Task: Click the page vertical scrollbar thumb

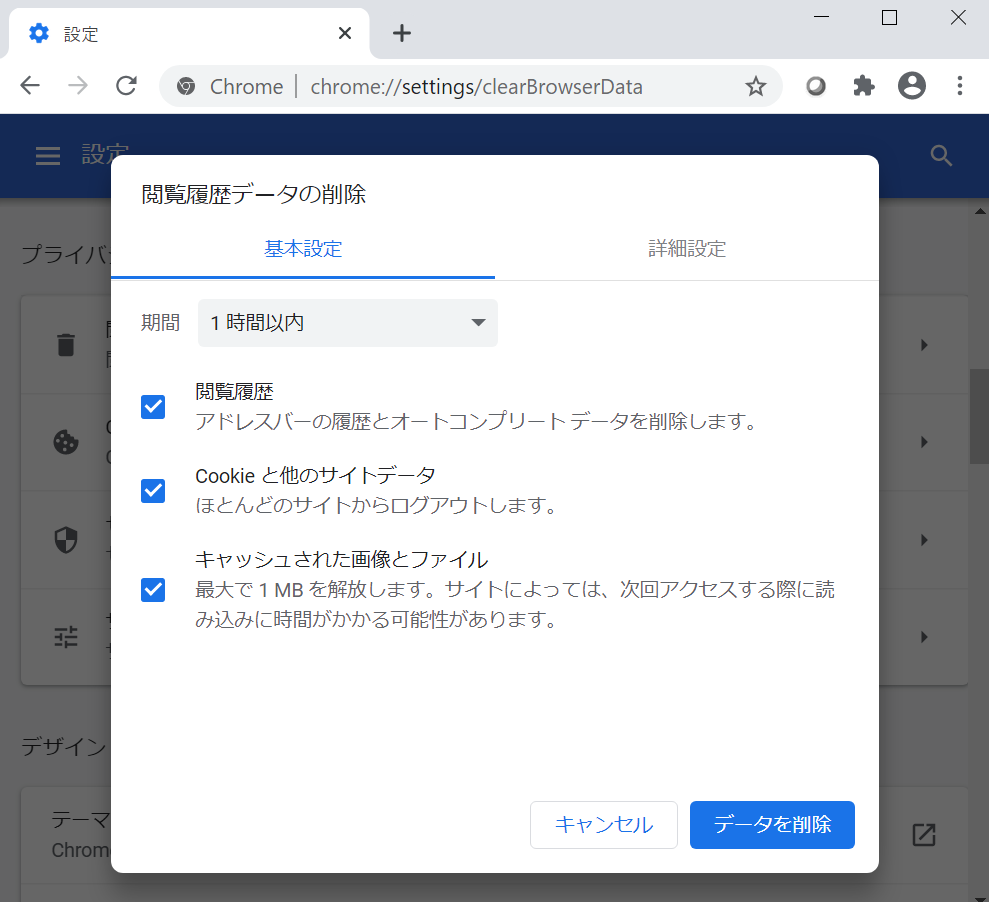Action: pyautogui.click(x=980, y=417)
